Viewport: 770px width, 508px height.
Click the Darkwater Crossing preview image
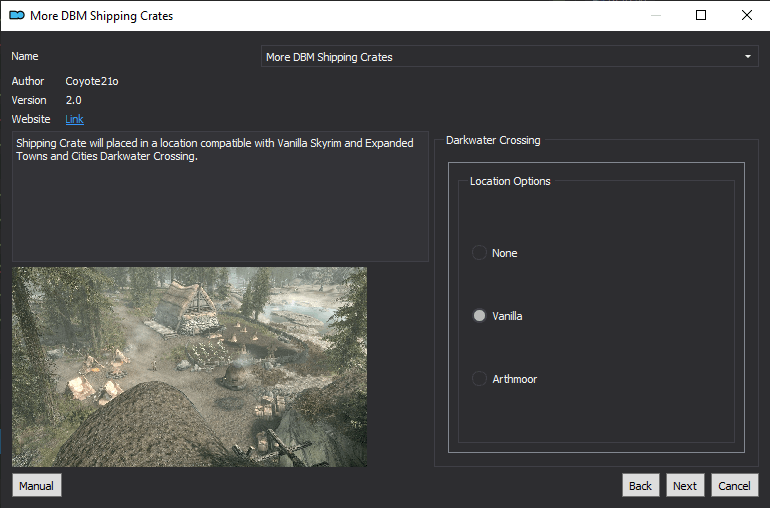pyautogui.click(x=190, y=367)
